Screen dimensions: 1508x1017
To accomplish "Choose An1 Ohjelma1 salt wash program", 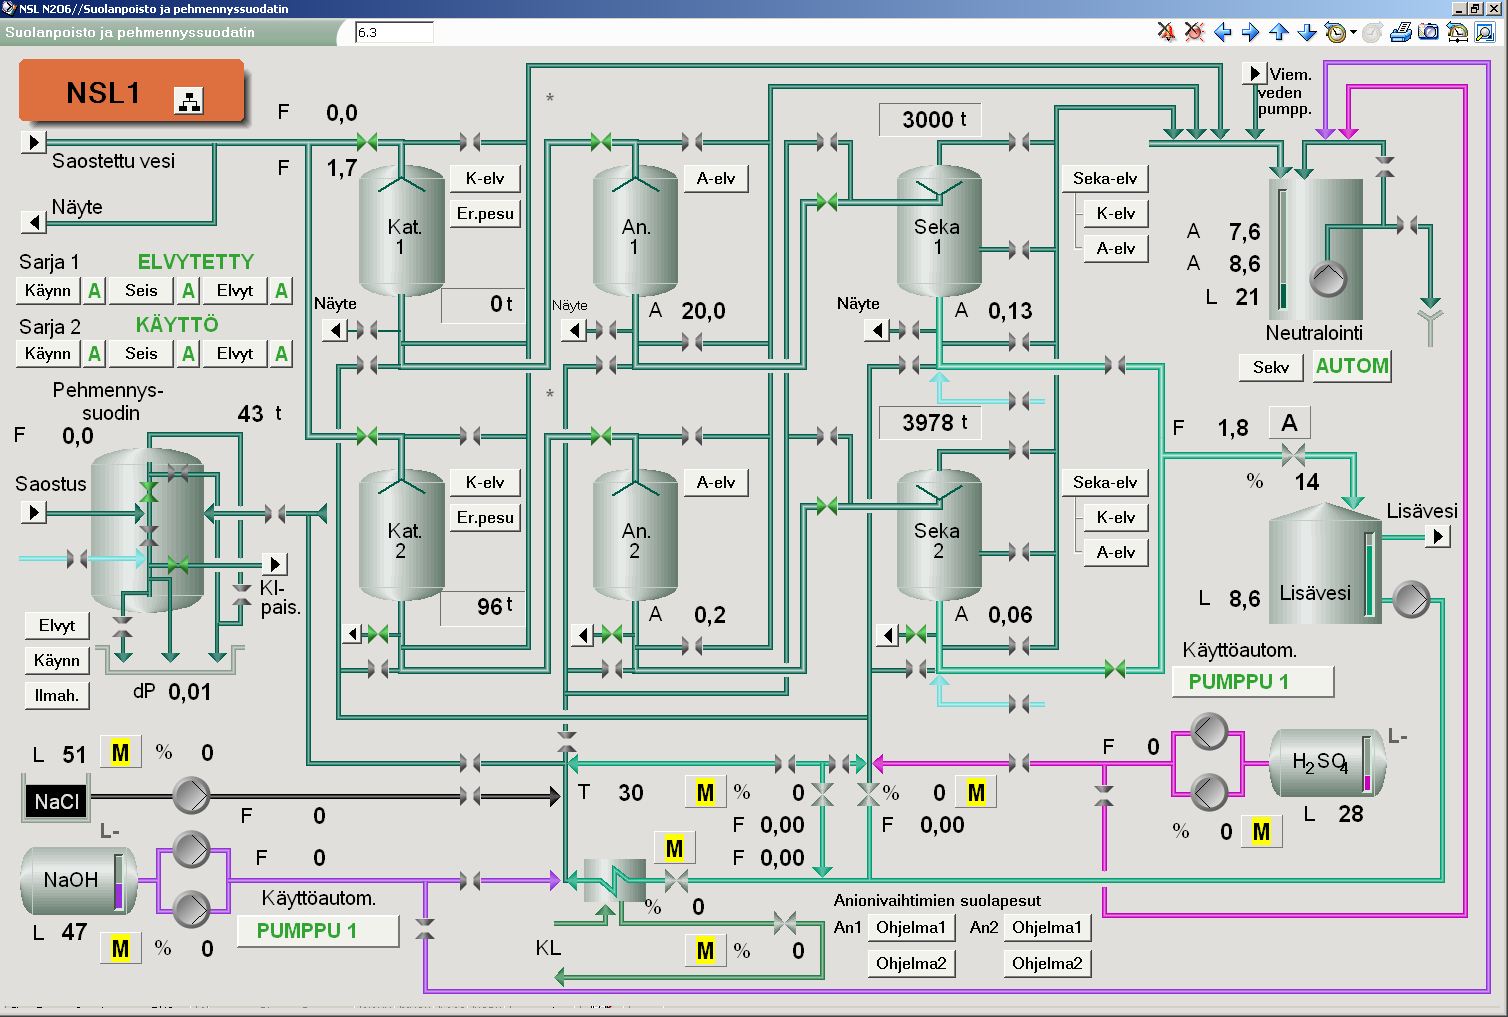I will pyautogui.click(x=911, y=928).
